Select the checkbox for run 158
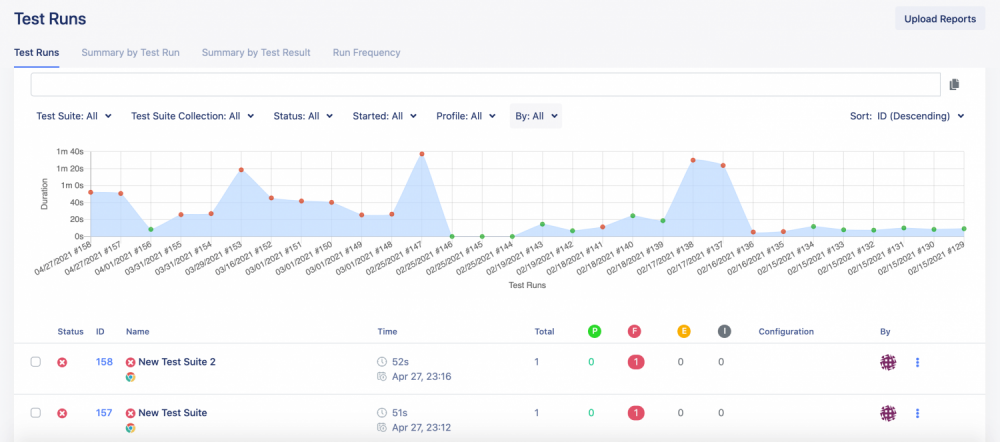 [x=36, y=362]
